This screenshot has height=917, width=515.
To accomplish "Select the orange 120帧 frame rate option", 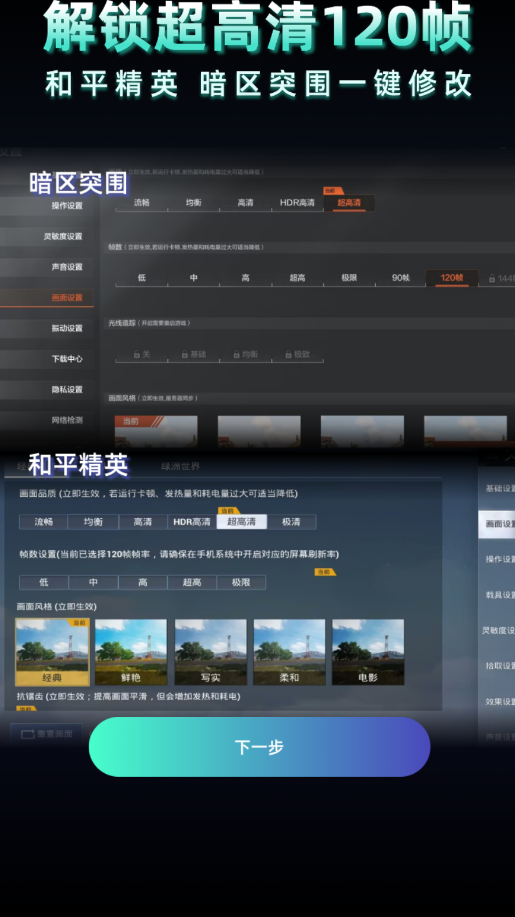I will 452,278.
